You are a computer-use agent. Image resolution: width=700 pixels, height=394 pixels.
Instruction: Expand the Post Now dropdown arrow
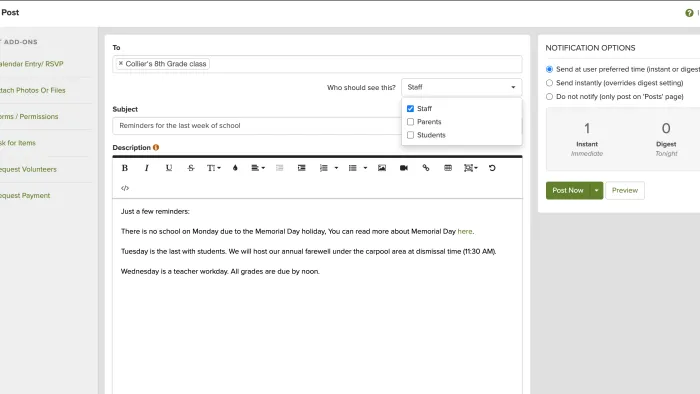pyautogui.click(x=596, y=191)
